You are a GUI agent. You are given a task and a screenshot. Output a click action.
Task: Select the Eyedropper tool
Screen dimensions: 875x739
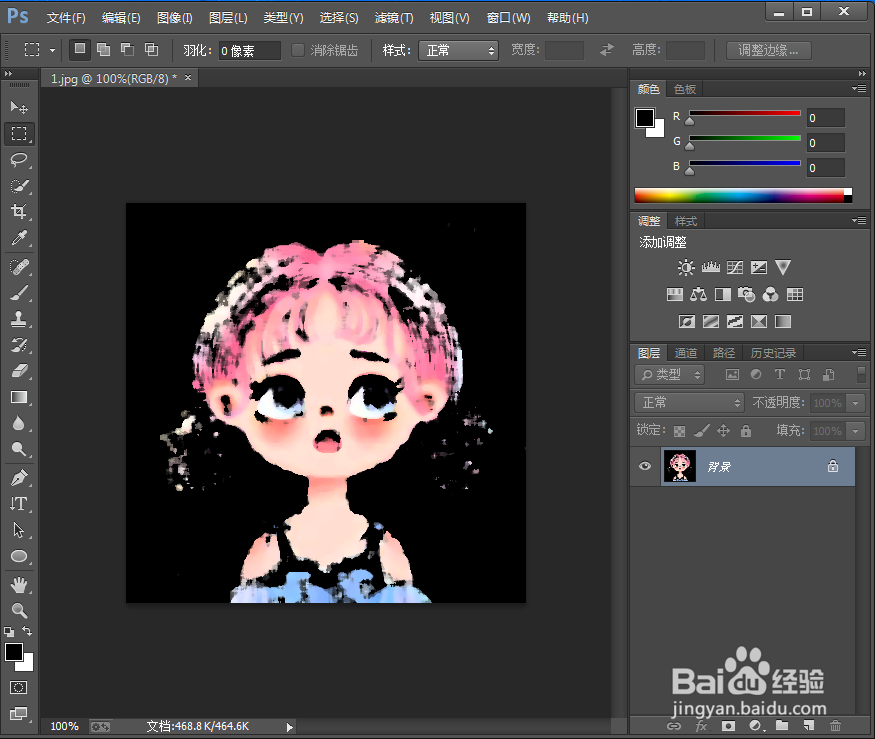point(19,238)
